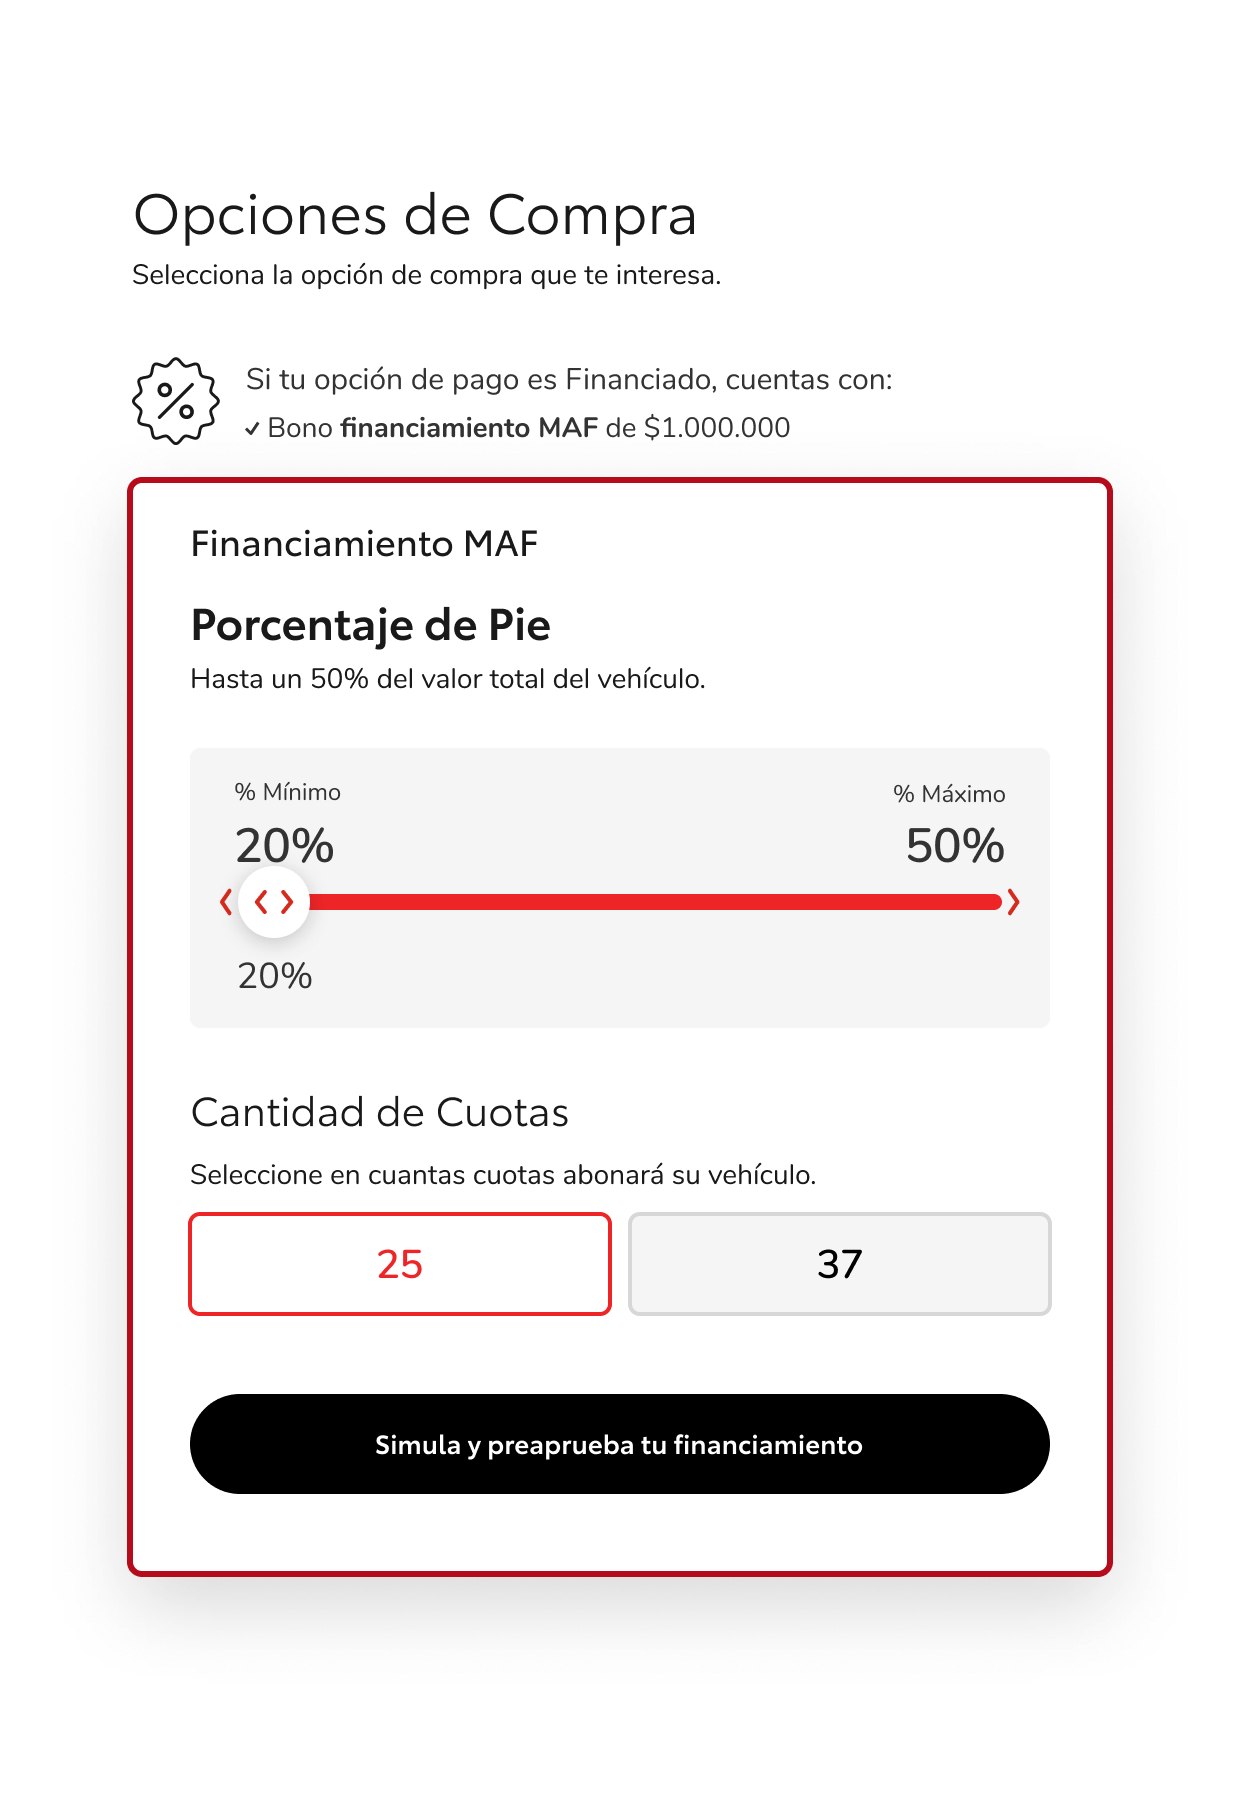1240x1800 pixels.
Task: Click the 50% value under % Máximo
Action: pos(955,846)
